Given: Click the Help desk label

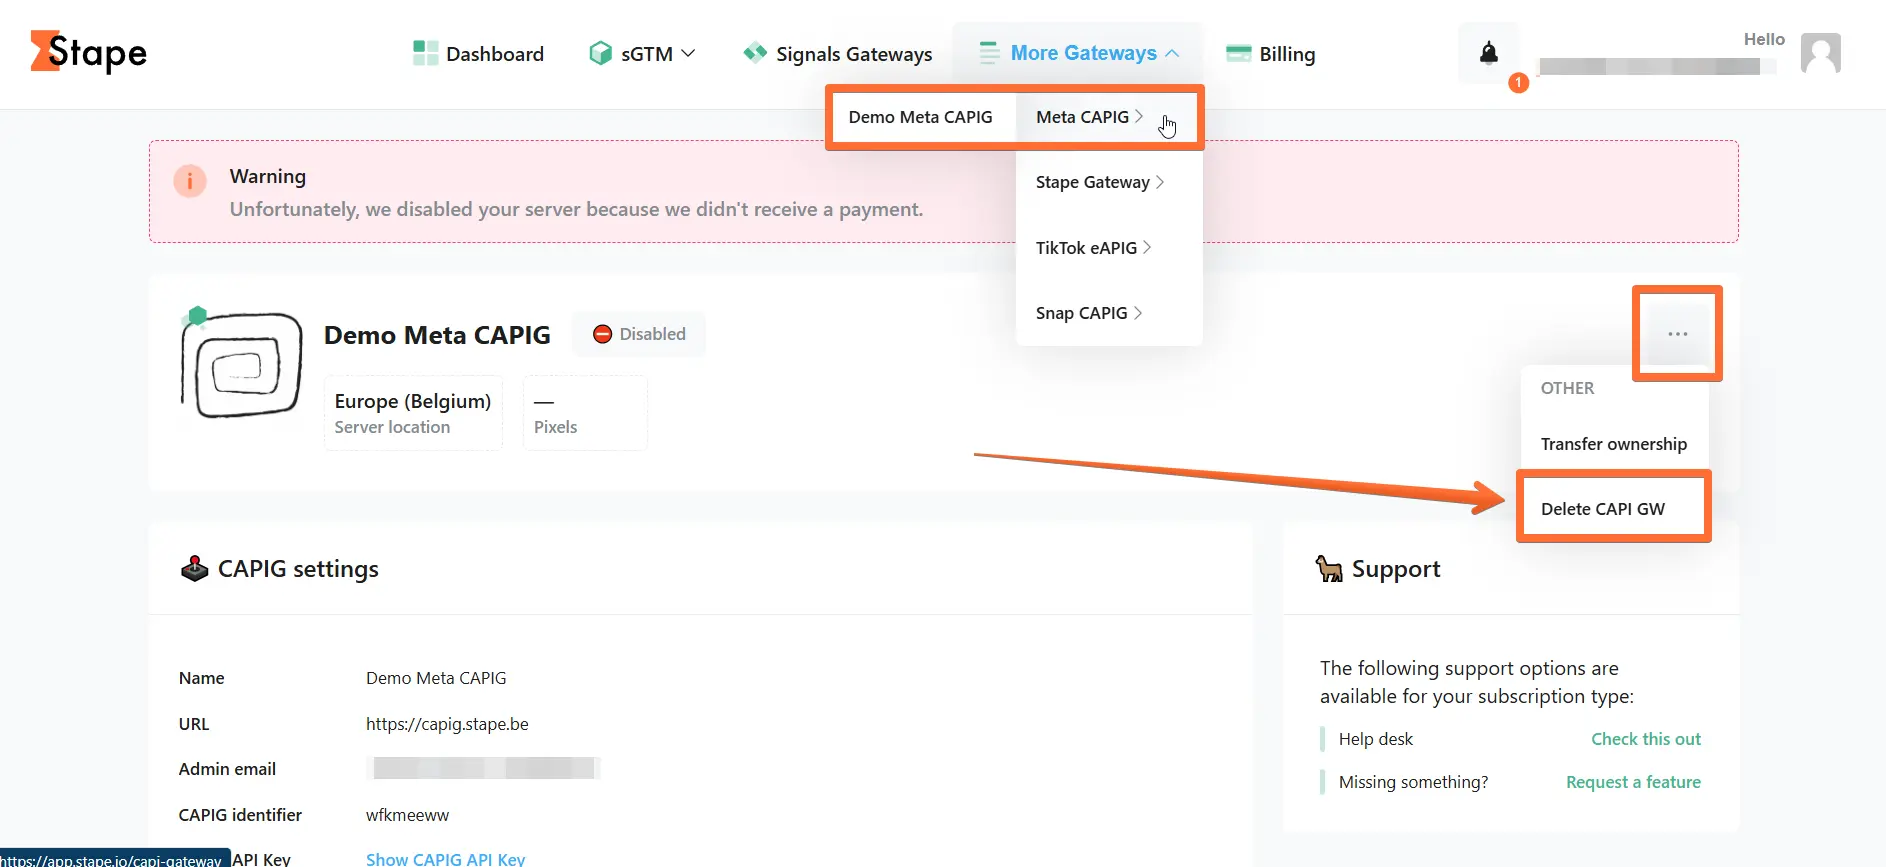Looking at the screenshot, I should (x=1376, y=739).
